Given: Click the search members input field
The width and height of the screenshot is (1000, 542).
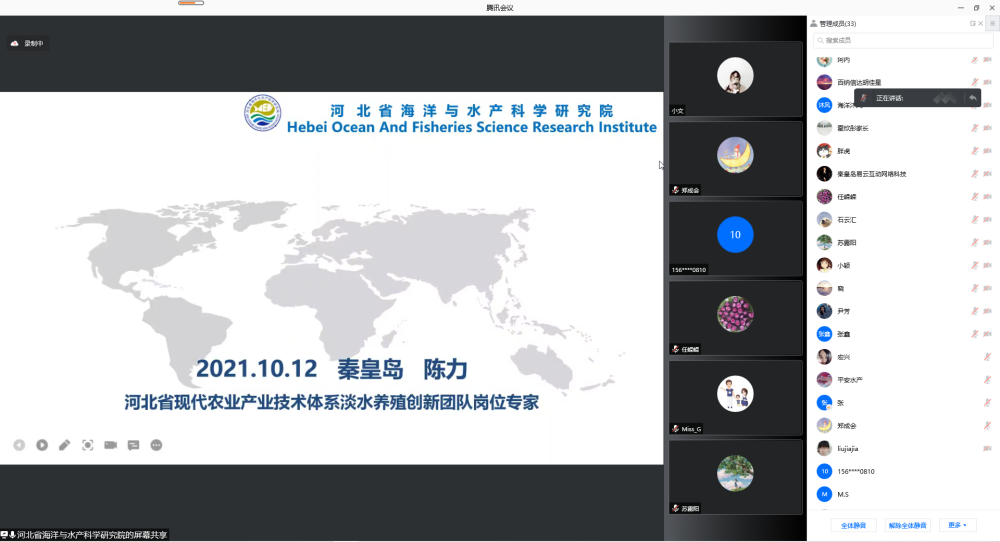Looking at the screenshot, I should [902, 40].
